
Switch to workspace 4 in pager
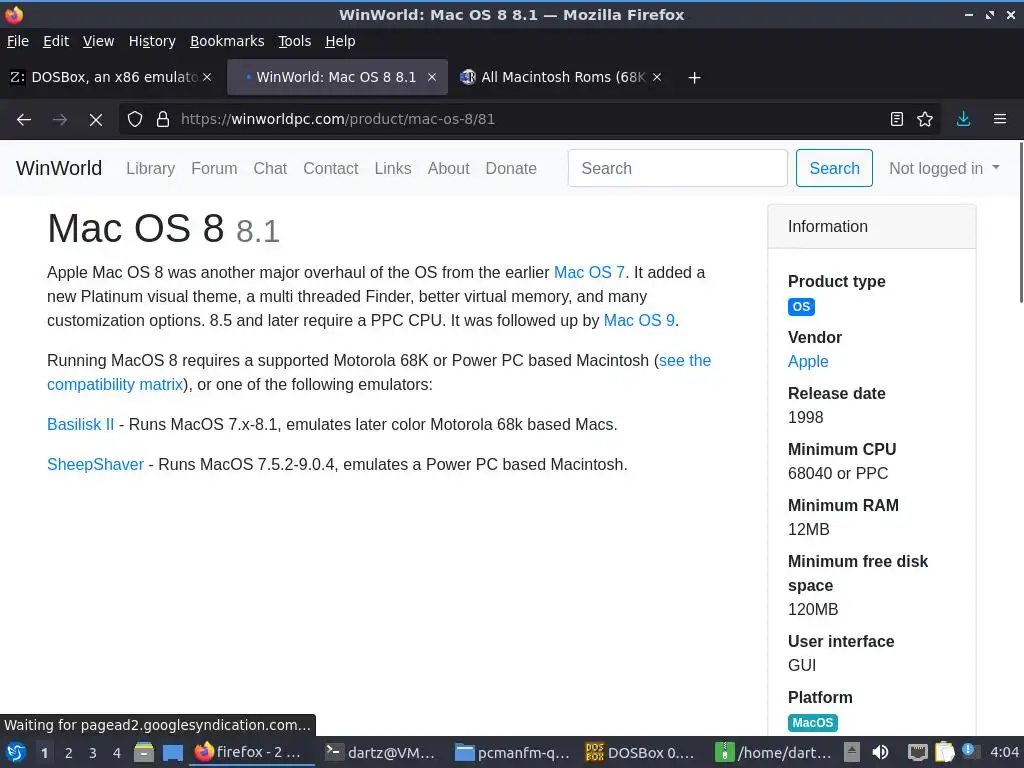pyautogui.click(x=117, y=753)
